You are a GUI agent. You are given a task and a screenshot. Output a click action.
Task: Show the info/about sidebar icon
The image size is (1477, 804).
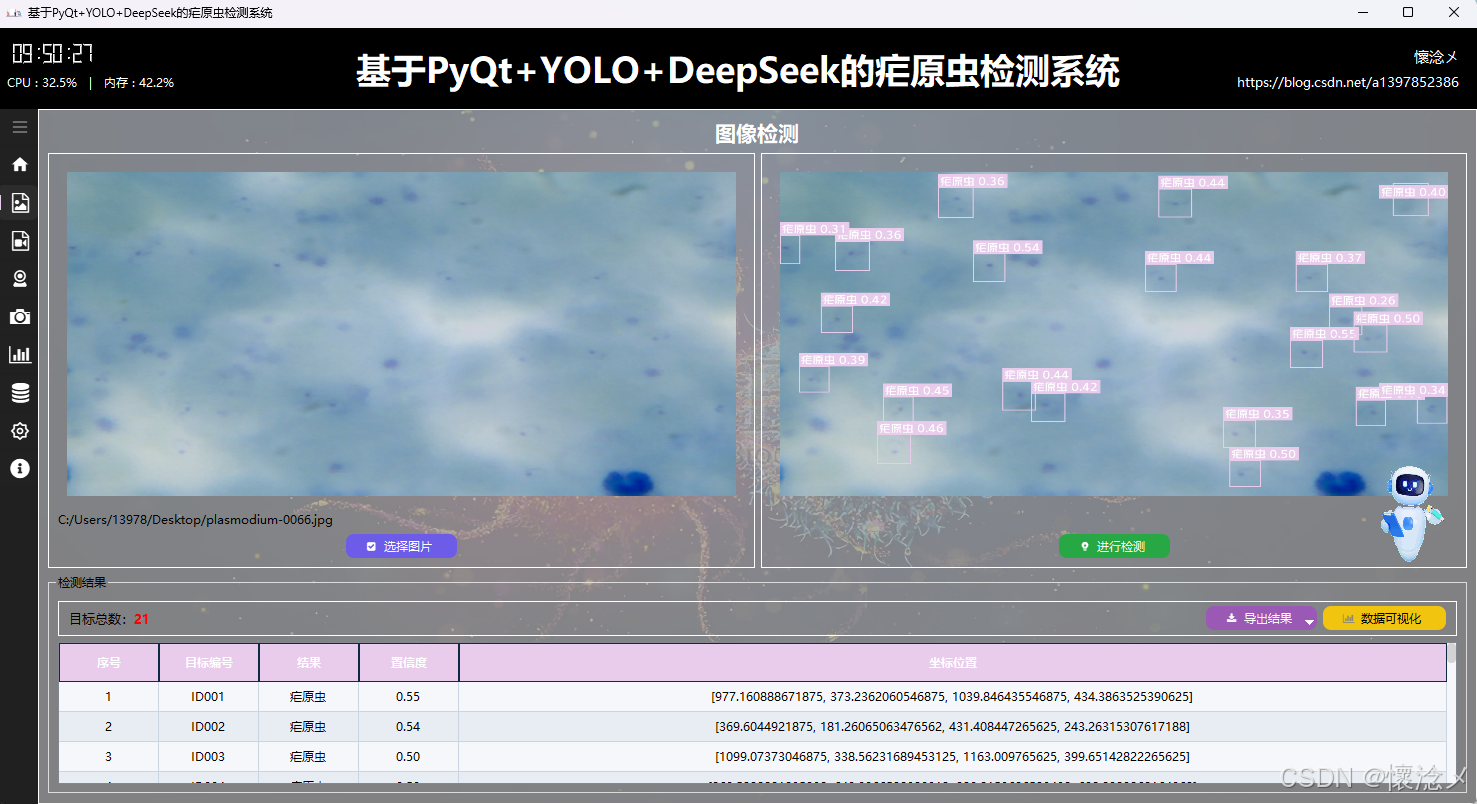pyautogui.click(x=19, y=469)
